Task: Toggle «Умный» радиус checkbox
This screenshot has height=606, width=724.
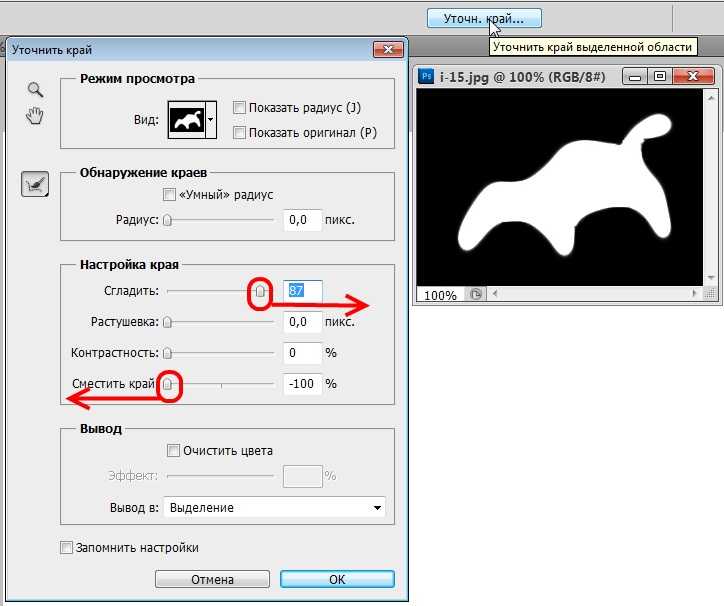Action: tap(169, 194)
